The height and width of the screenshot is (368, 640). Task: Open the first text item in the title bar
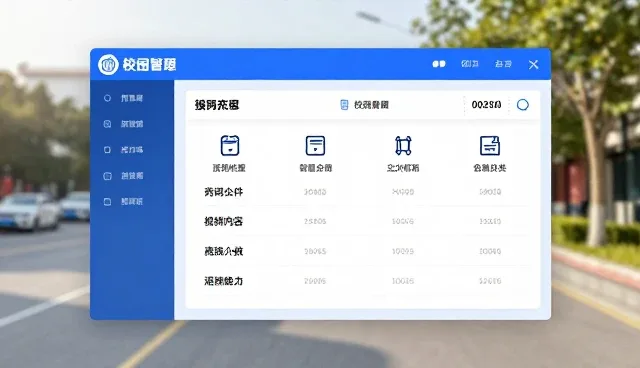[x=470, y=64]
